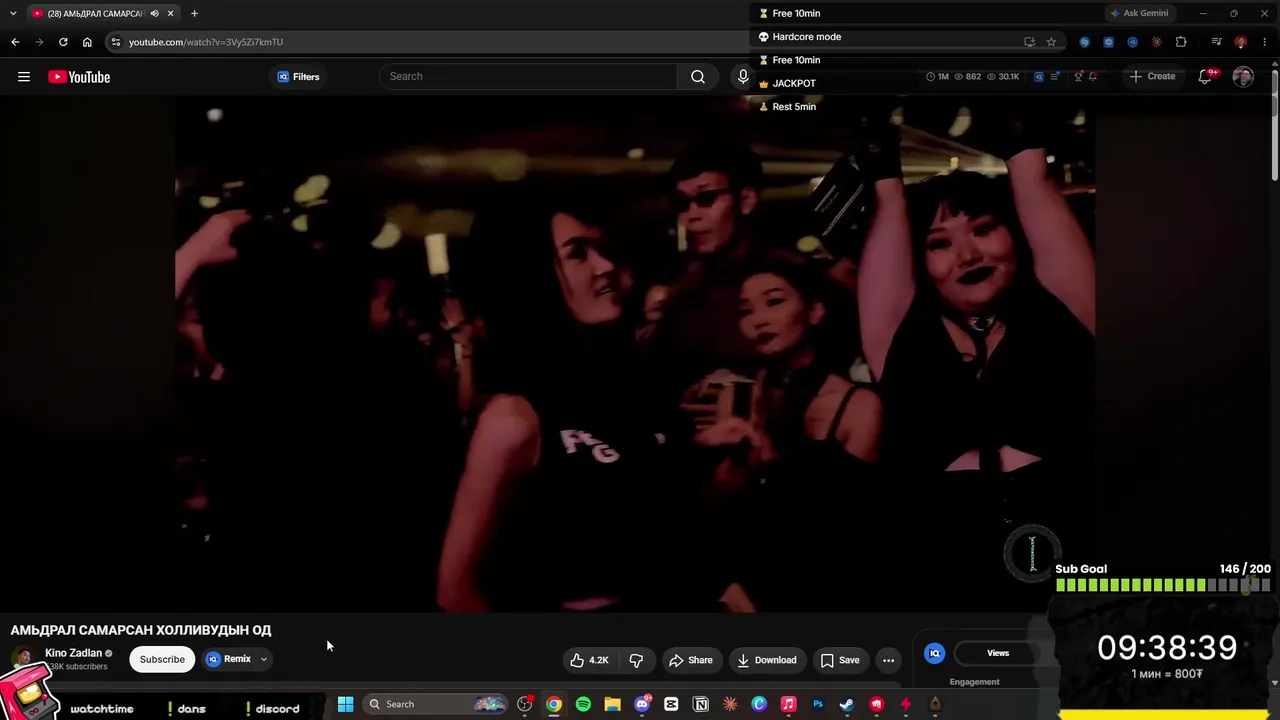
Task: Open YouTube notifications bell
Action: [1206, 76]
